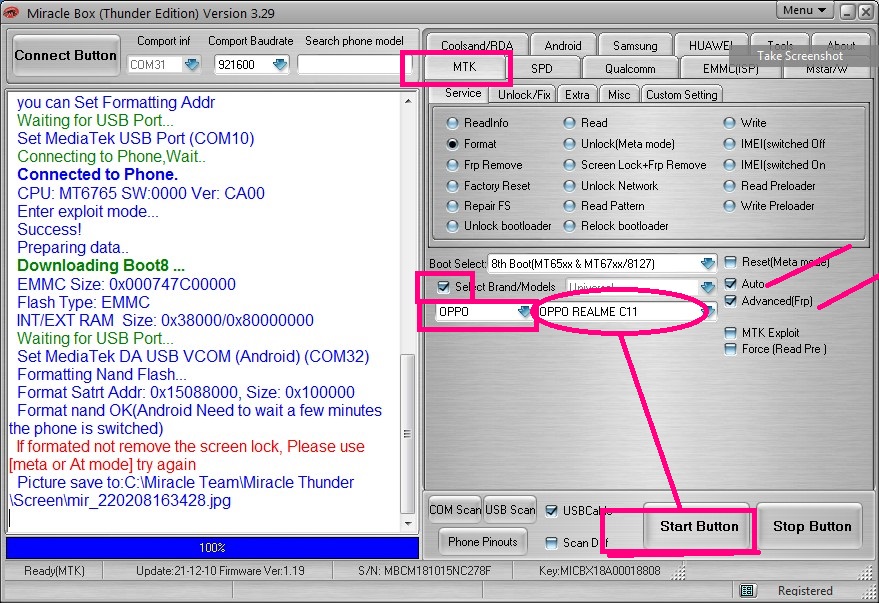
Task: Open the Menu dropdown in title bar
Action: [x=804, y=10]
